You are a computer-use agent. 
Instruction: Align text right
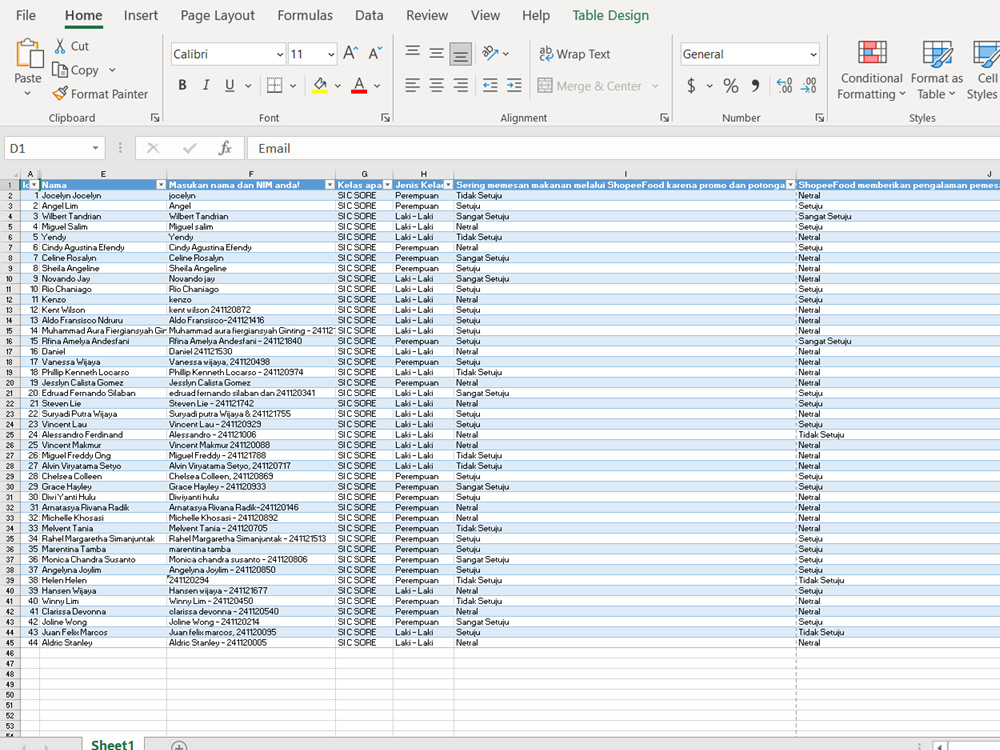tap(460, 85)
